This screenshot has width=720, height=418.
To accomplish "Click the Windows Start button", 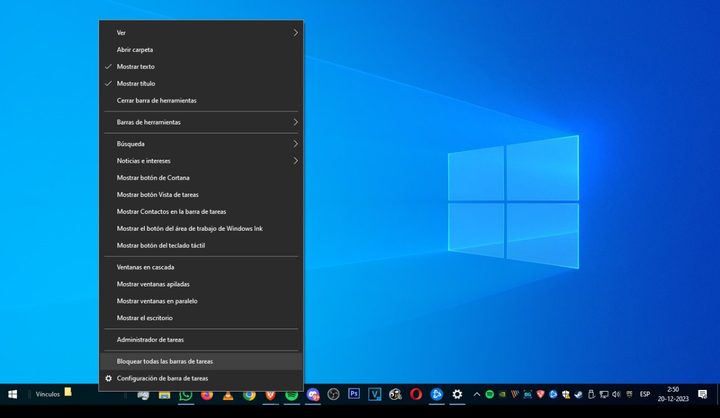I will click(x=13, y=395).
